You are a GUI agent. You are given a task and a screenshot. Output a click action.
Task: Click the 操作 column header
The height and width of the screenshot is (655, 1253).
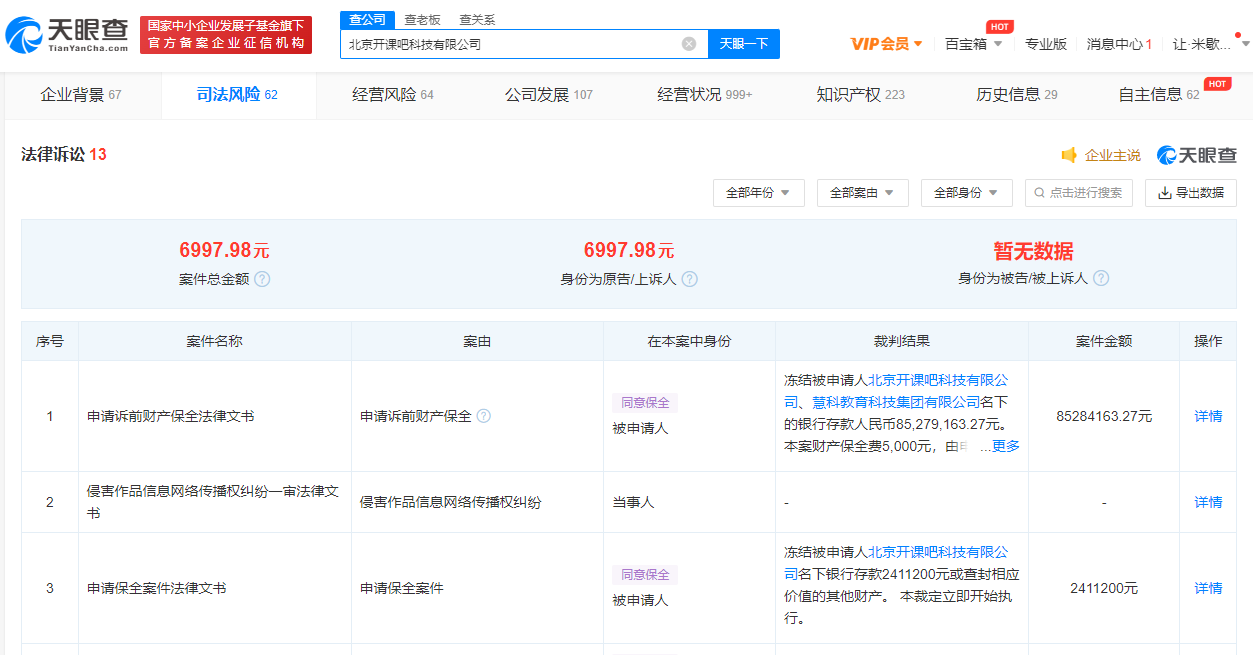pos(1208,341)
